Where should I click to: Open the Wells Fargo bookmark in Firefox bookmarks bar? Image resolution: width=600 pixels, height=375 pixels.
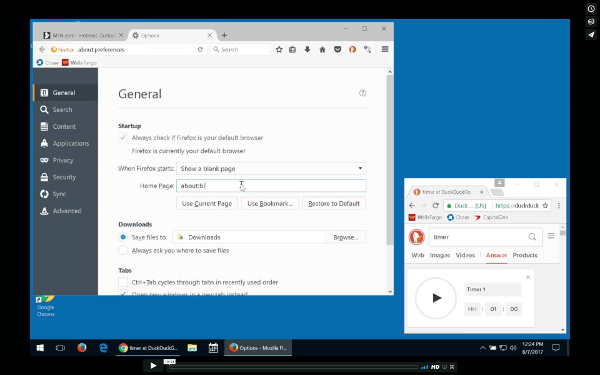tap(79, 62)
